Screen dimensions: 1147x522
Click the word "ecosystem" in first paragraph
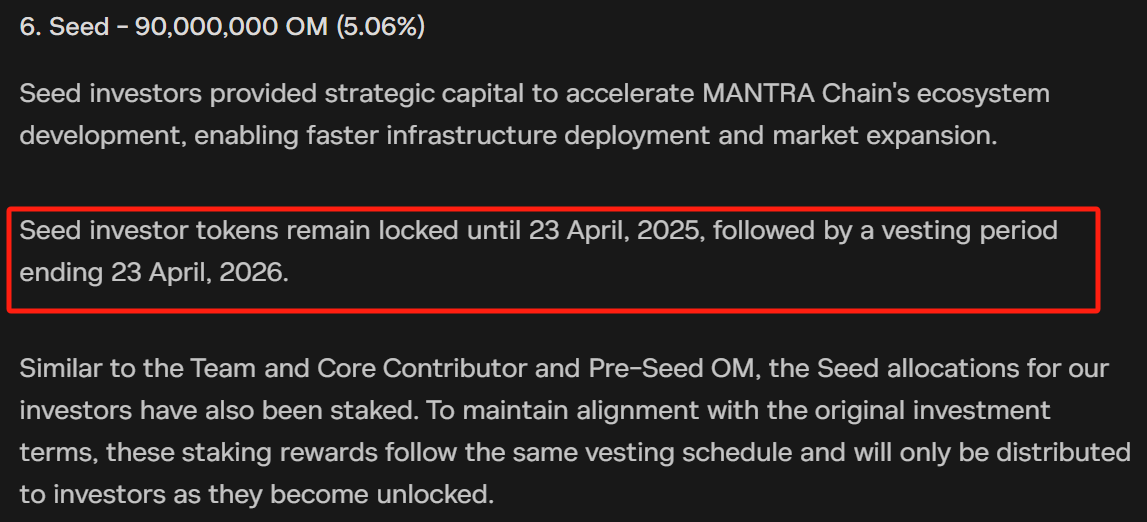point(981,94)
